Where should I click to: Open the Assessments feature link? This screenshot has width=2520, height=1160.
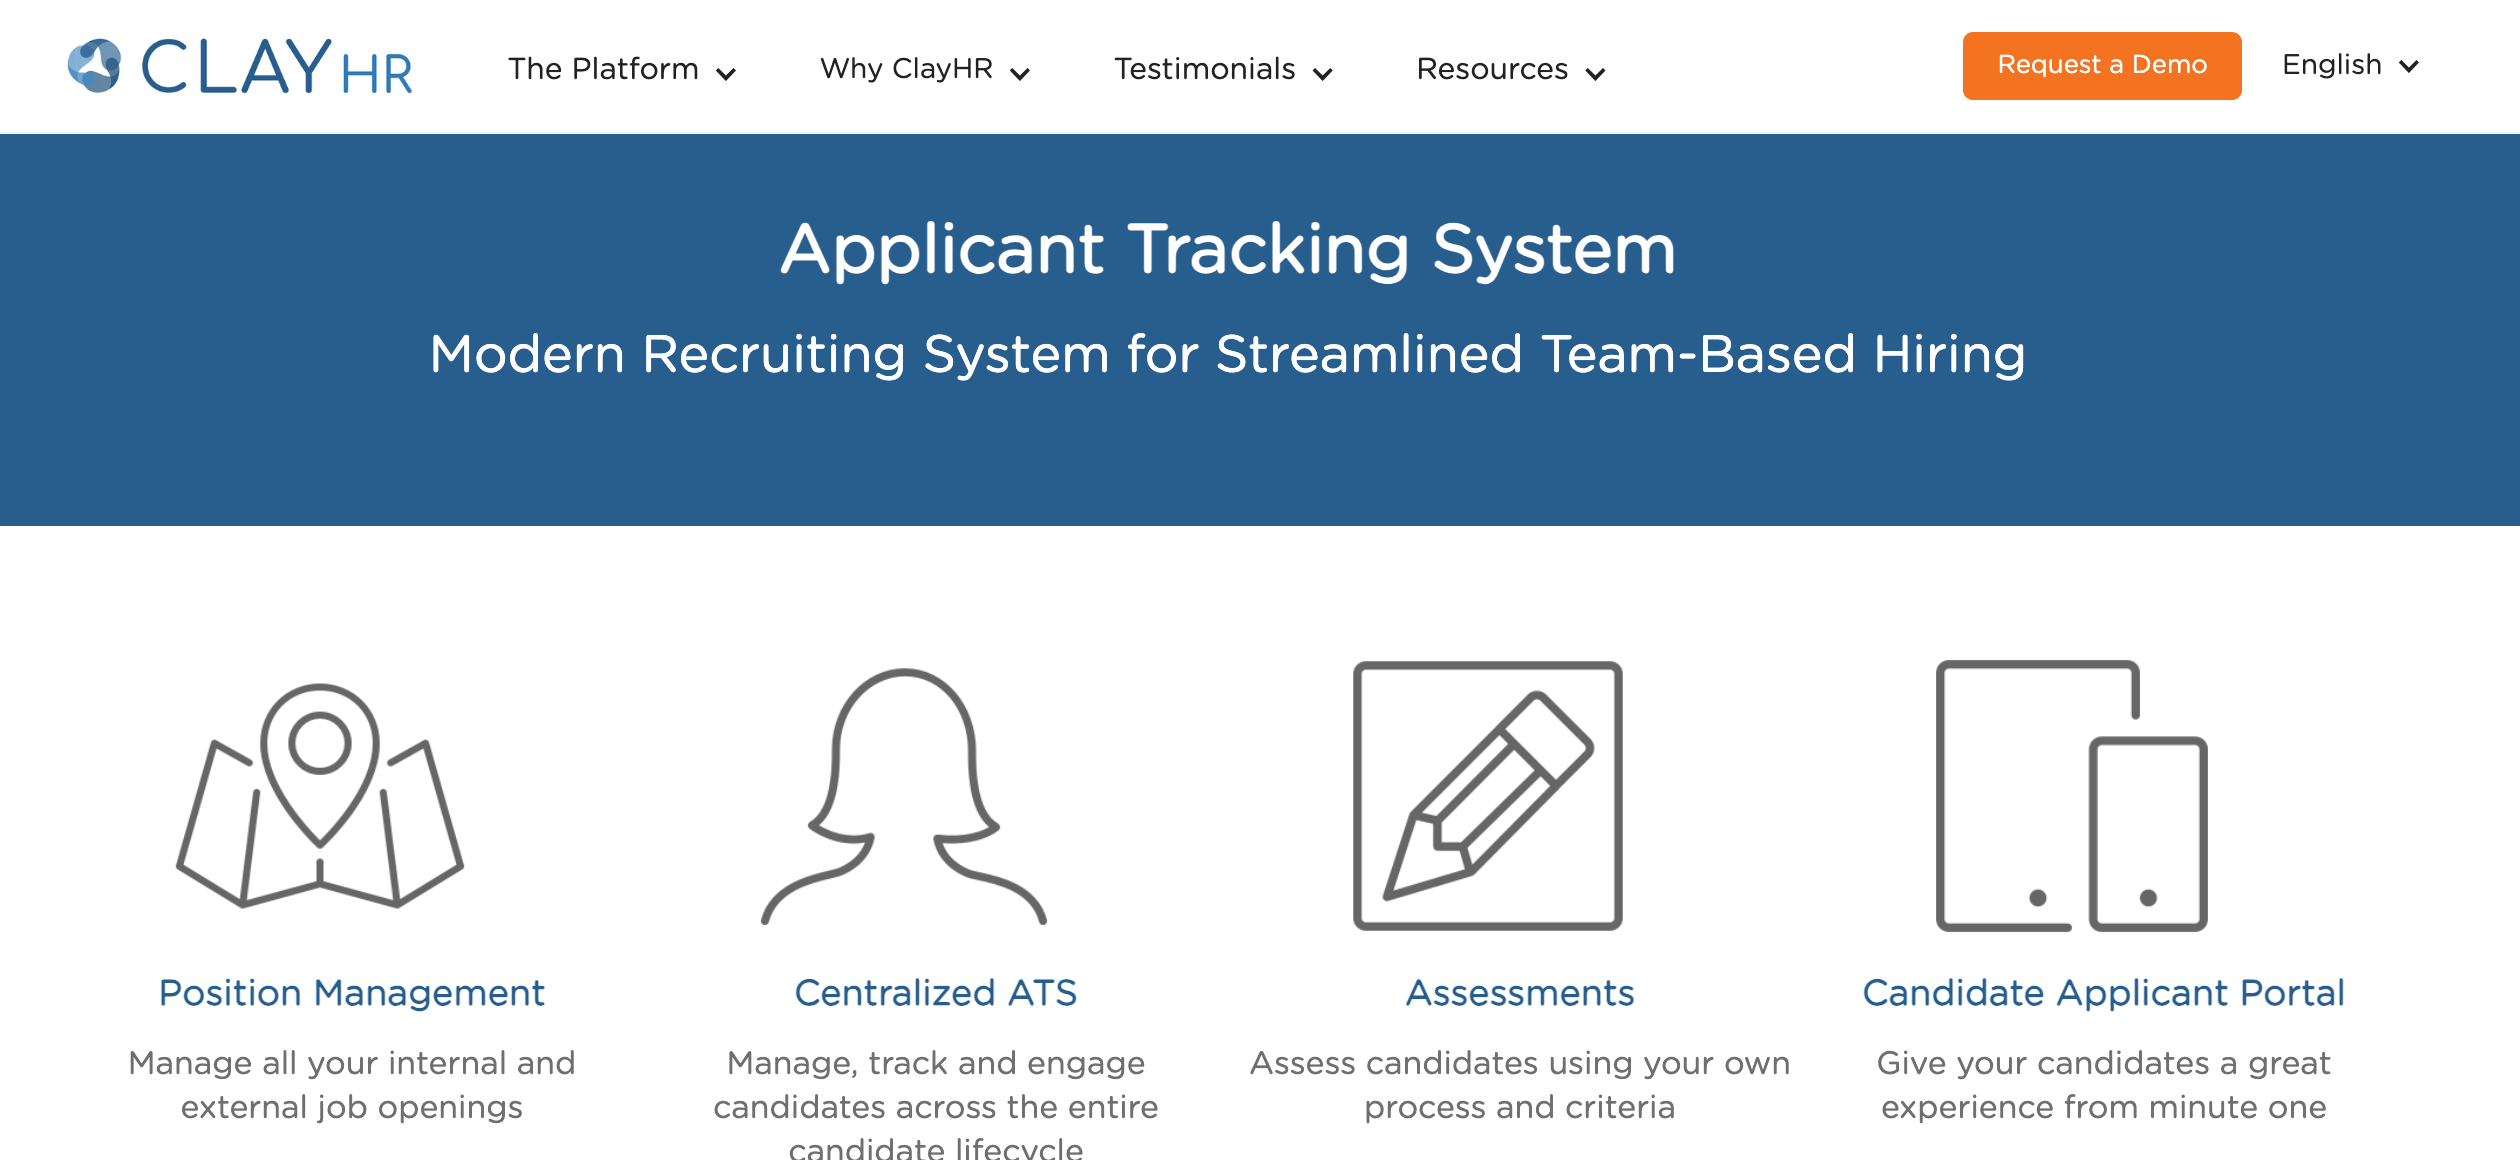(1519, 993)
